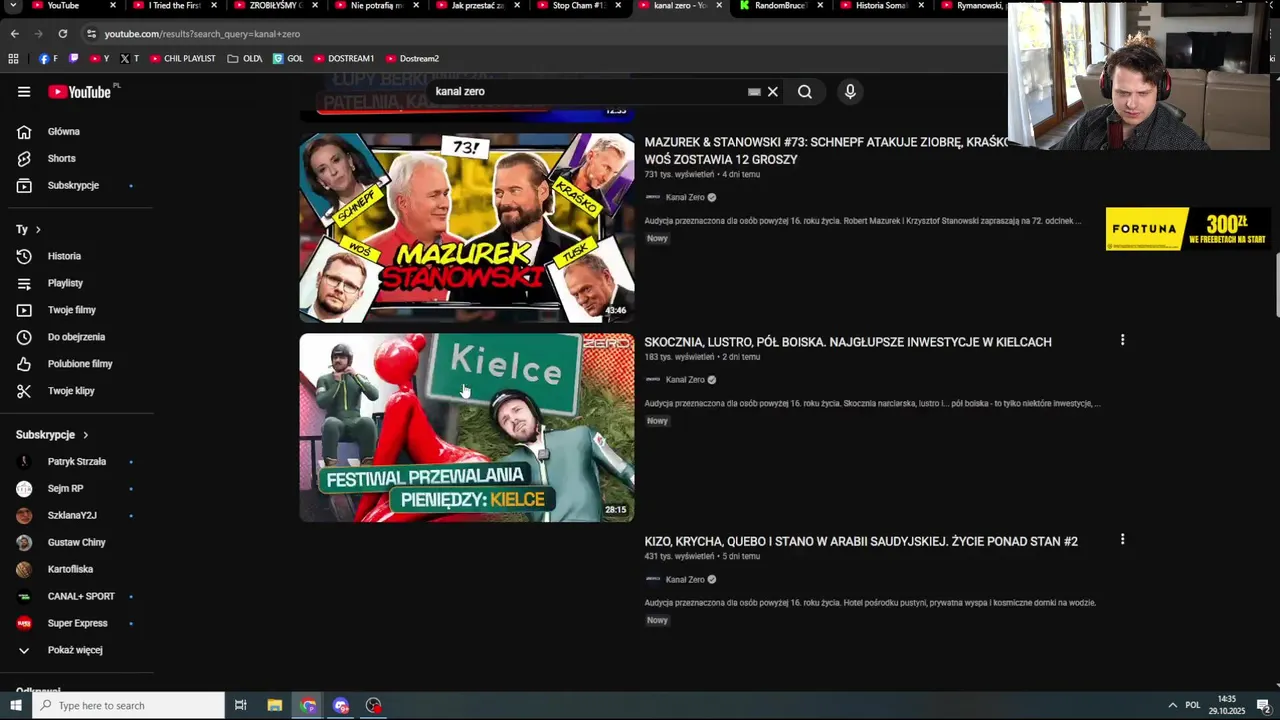This screenshot has height=720, width=1280.
Task: Open the GOL bookmark
Action: (x=288, y=59)
